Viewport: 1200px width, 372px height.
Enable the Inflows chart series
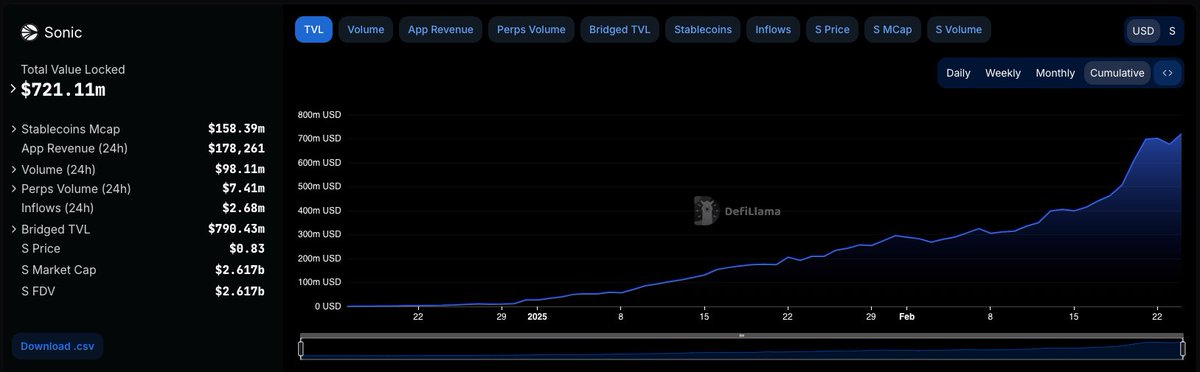coord(773,29)
